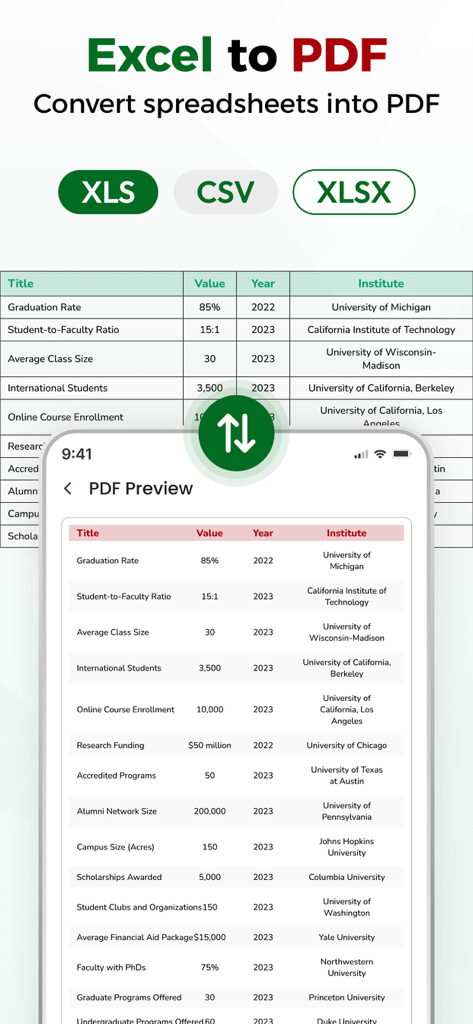Click 'University of Washington' in PDF Preview
The height and width of the screenshot is (1024, 473).
[347, 907]
